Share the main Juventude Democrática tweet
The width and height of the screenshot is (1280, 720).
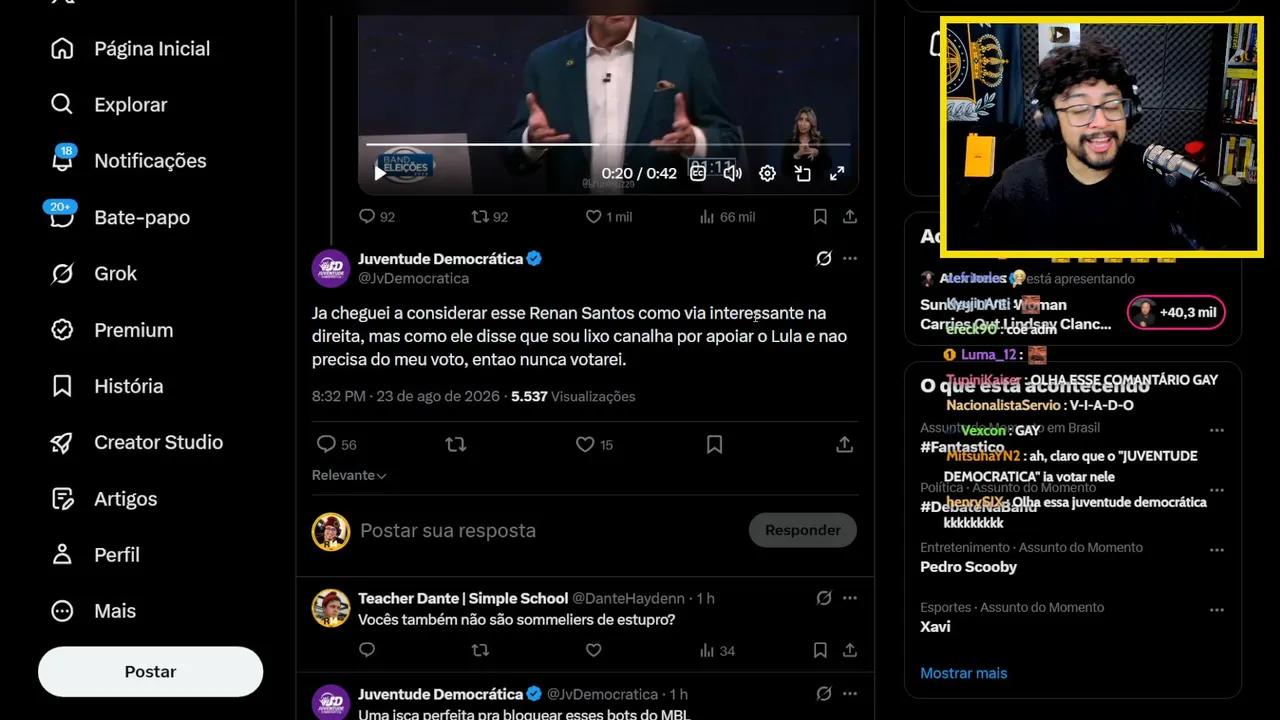tap(845, 445)
